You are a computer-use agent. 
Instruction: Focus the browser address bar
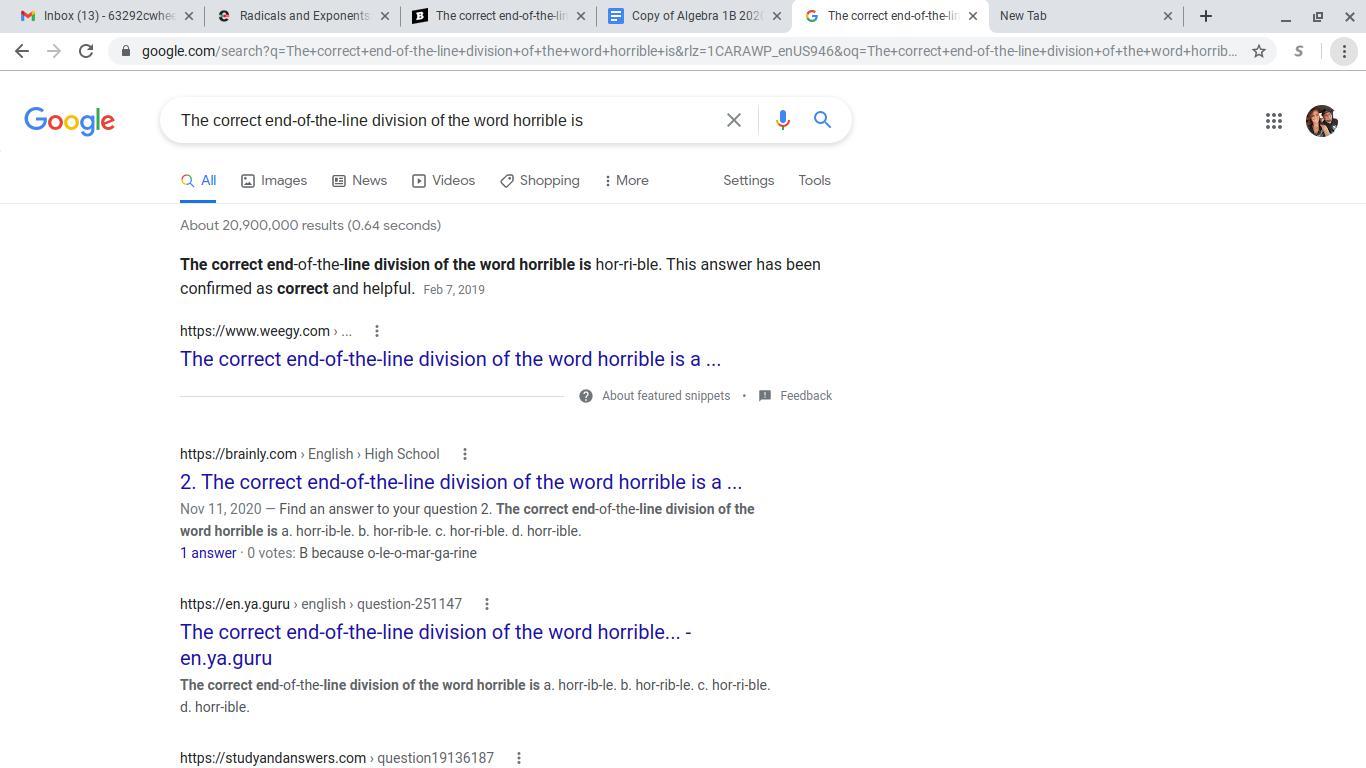pyautogui.click(x=689, y=51)
